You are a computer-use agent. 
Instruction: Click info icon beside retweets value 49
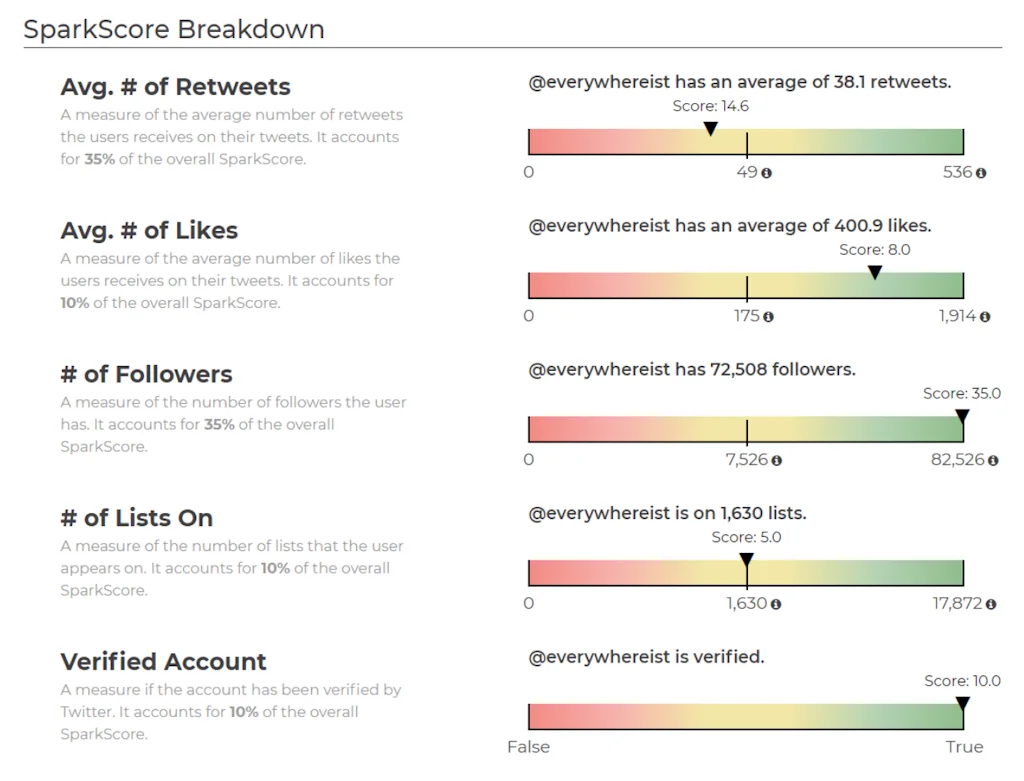point(767,173)
